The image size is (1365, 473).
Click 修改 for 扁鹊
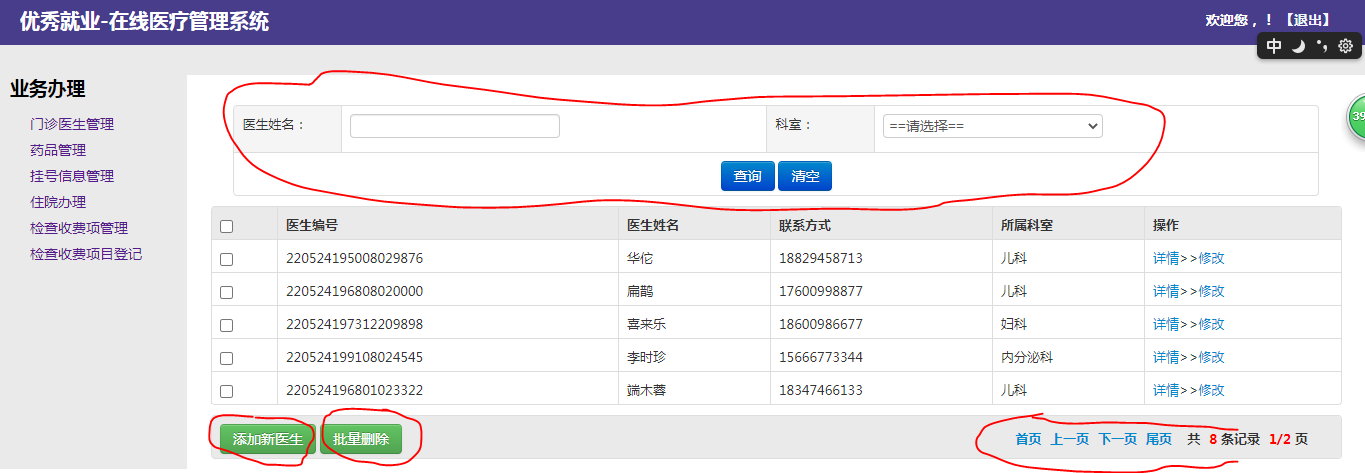(1211, 291)
